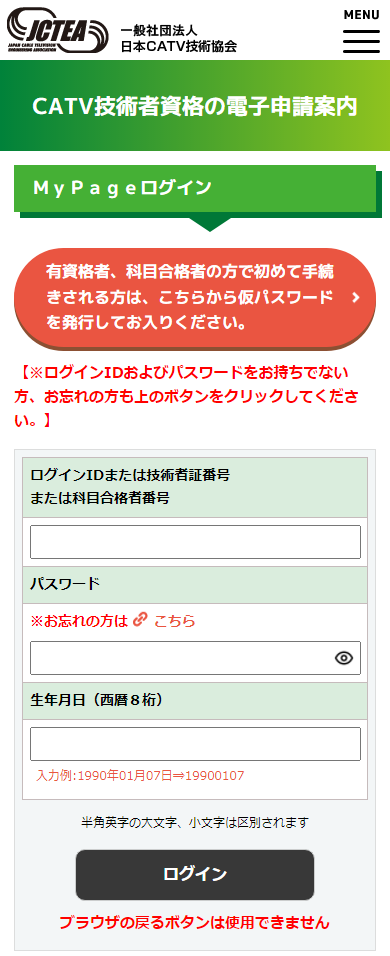Click the CATV技術者資格の電子申請案内 banner title
Screen dimensions: 390x956
click(x=195, y=106)
